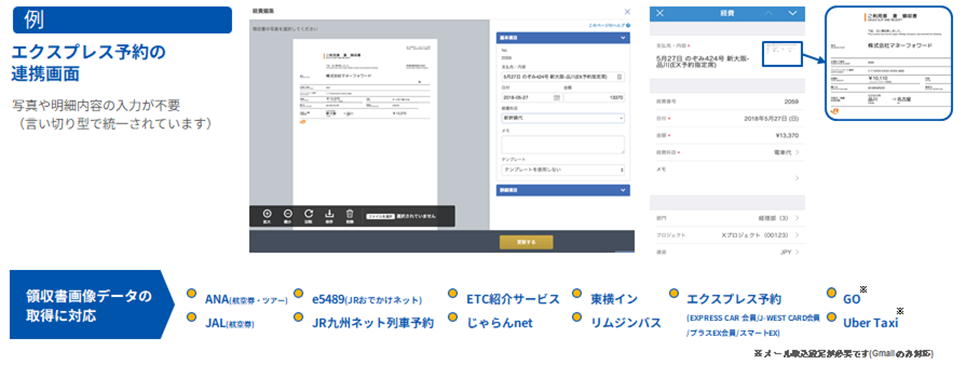
Task: Close the mobile 経費 screen with X
Action: coord(661,12)
